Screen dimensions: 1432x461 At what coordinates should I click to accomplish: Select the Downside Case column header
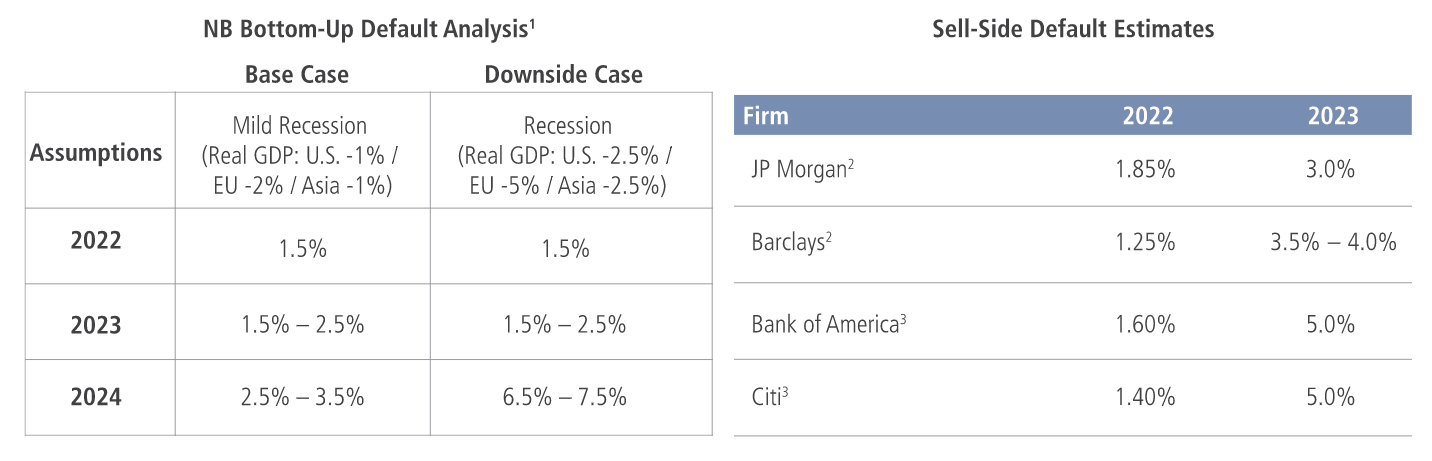[564, 75]
